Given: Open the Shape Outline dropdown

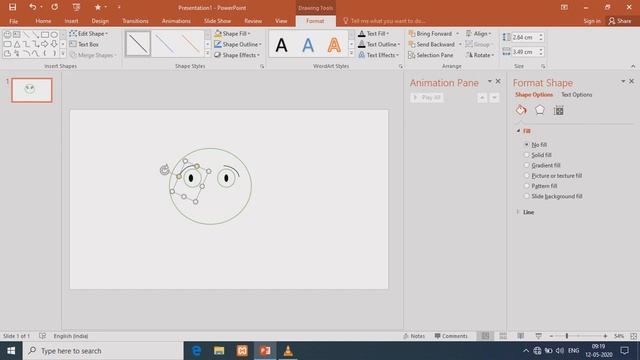Looking at the screenshot, I should click(x=238, y=44).
